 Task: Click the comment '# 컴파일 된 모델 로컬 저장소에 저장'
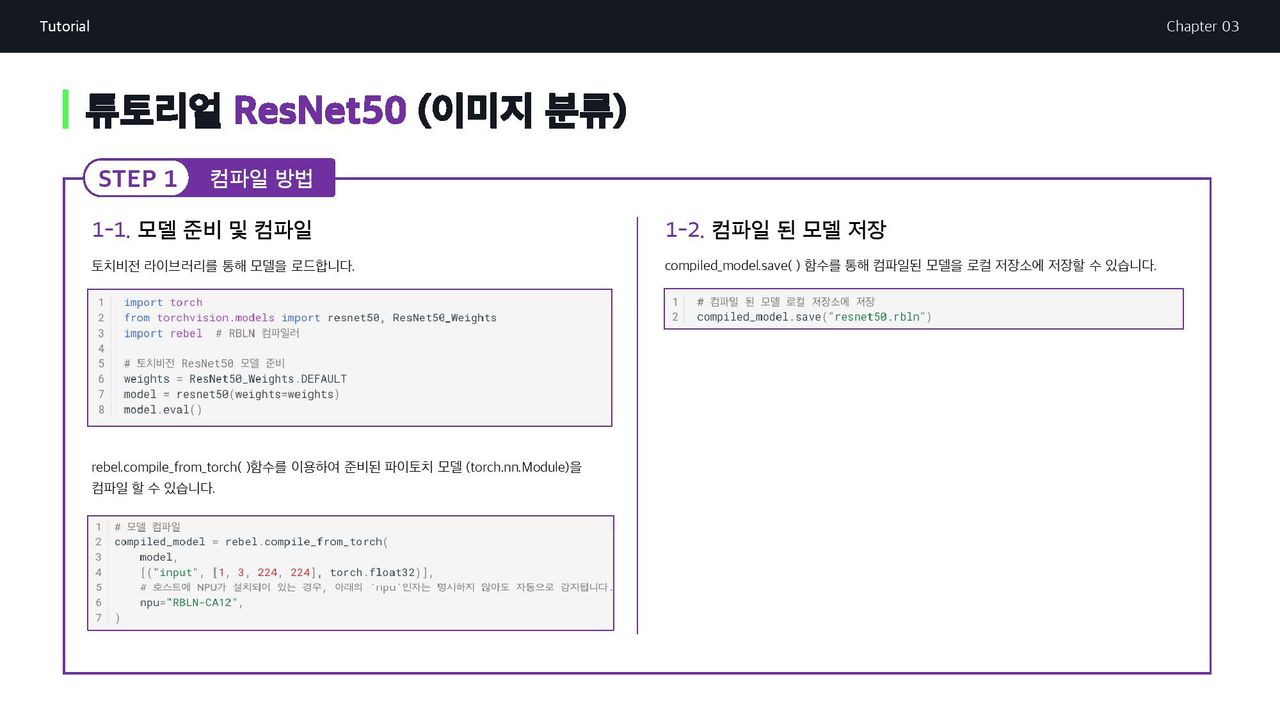pos(785,302)
